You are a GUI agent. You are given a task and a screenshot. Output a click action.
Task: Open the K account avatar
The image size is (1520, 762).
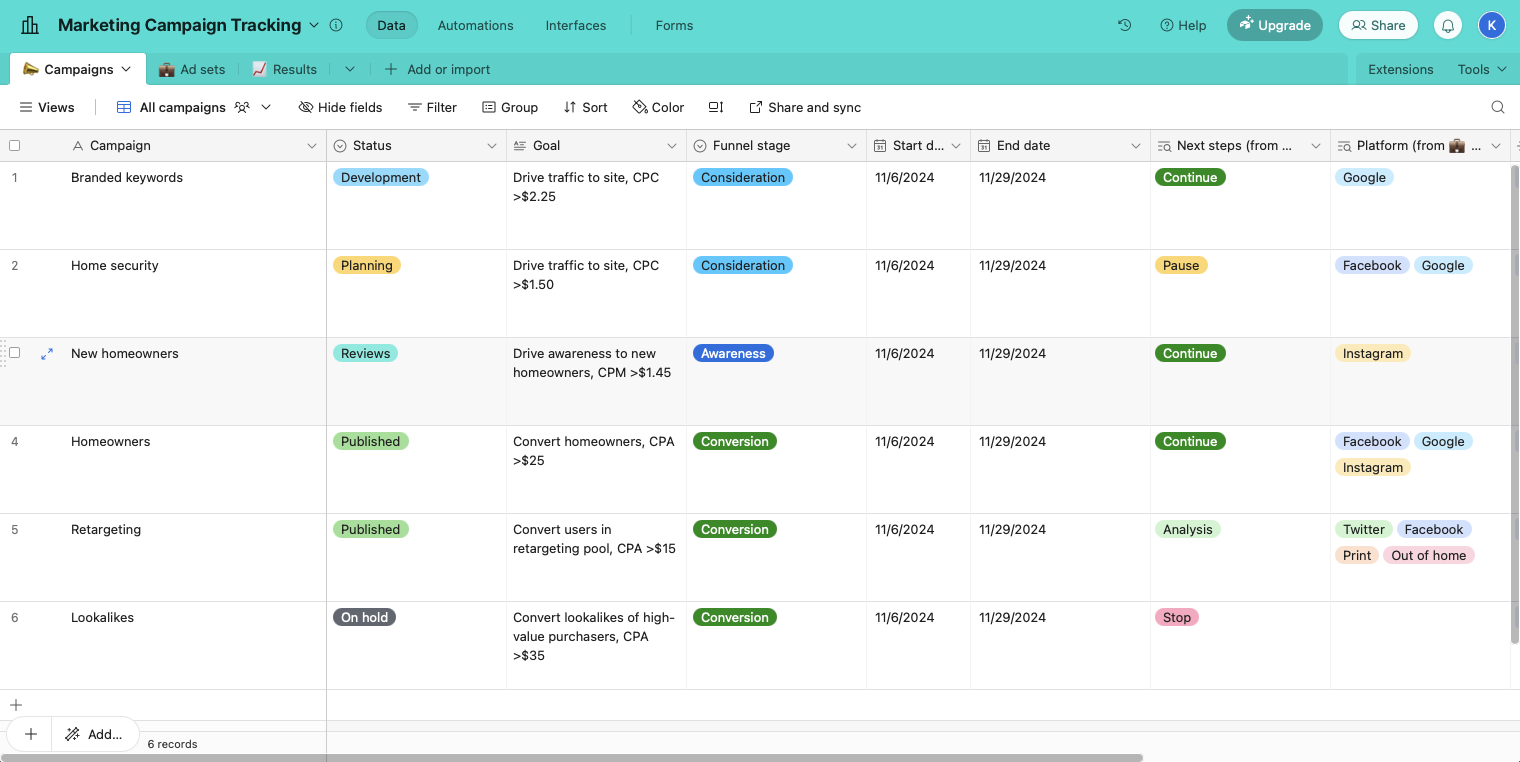tap(1491, 25)
